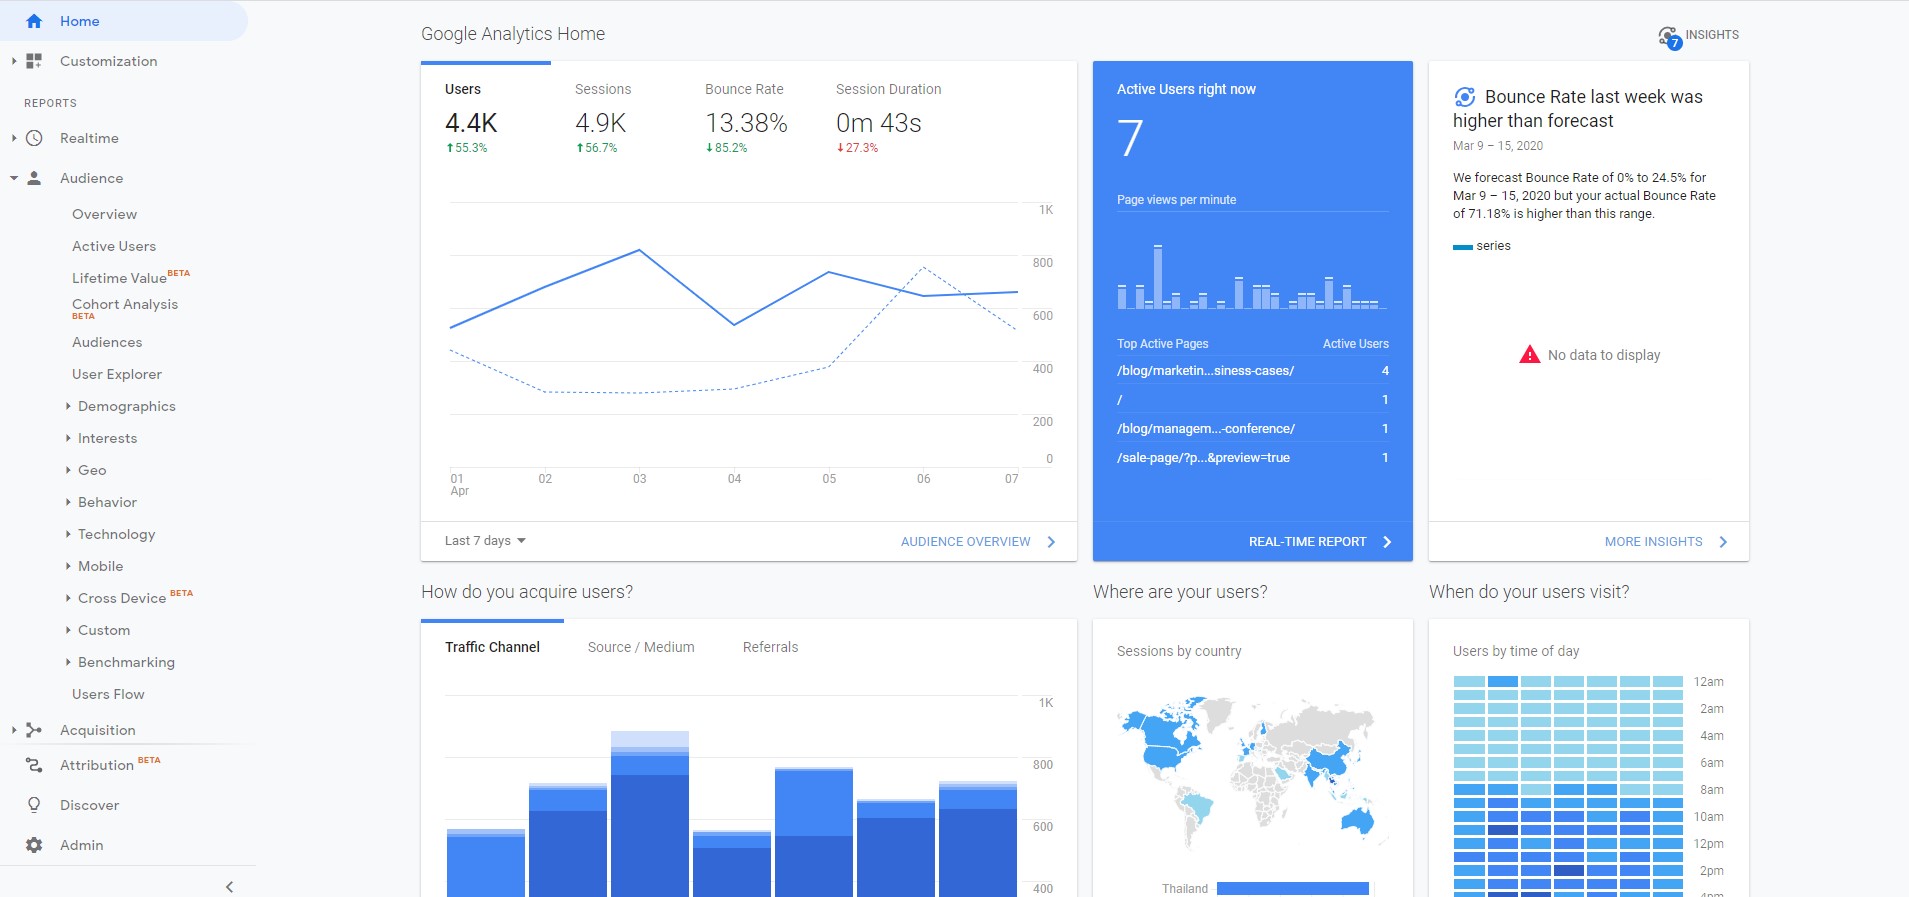1909x897 pixels.
Task: Click the /sale-page/?p...&preview=true active page
Action: tap(1203, 458)
